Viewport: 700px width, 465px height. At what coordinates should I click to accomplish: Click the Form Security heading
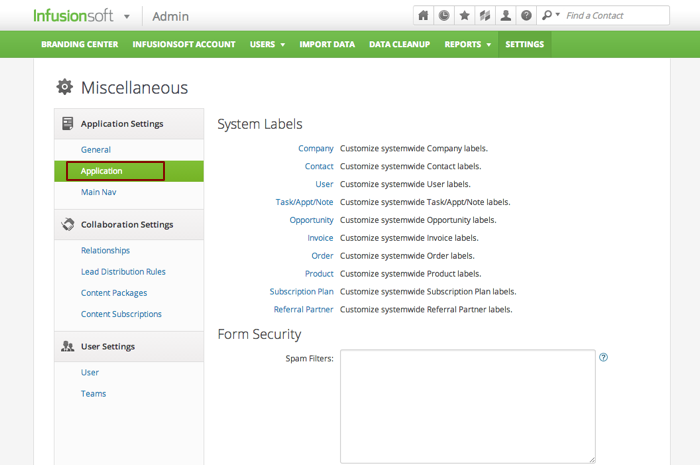coord(259,334)
